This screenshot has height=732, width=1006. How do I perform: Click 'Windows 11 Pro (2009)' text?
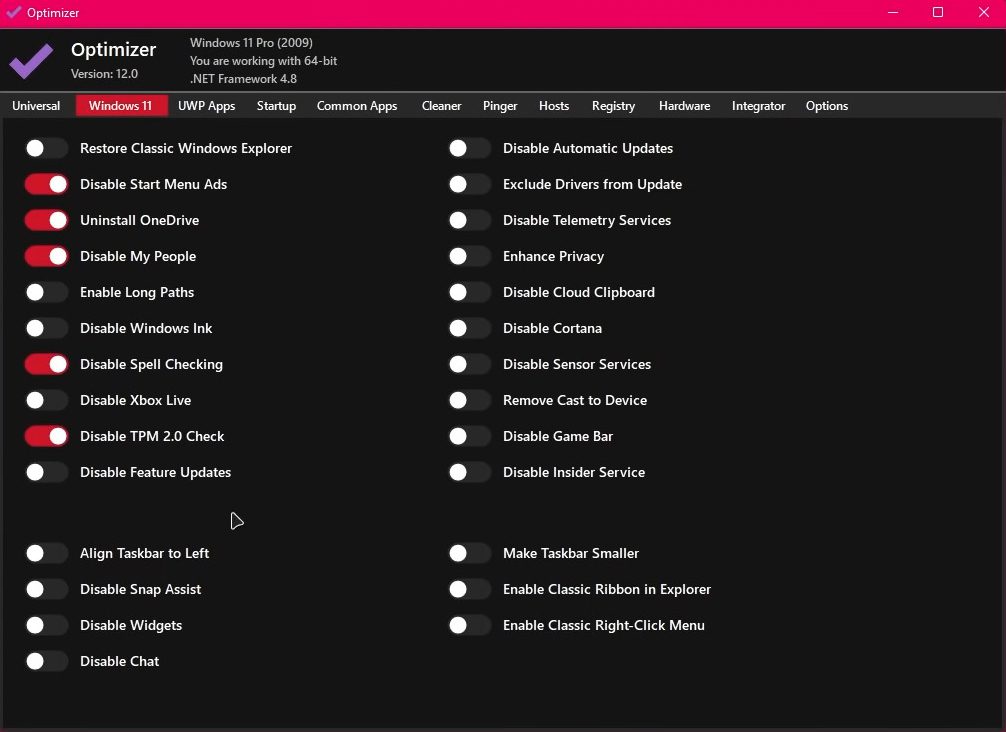click(252, 43)
